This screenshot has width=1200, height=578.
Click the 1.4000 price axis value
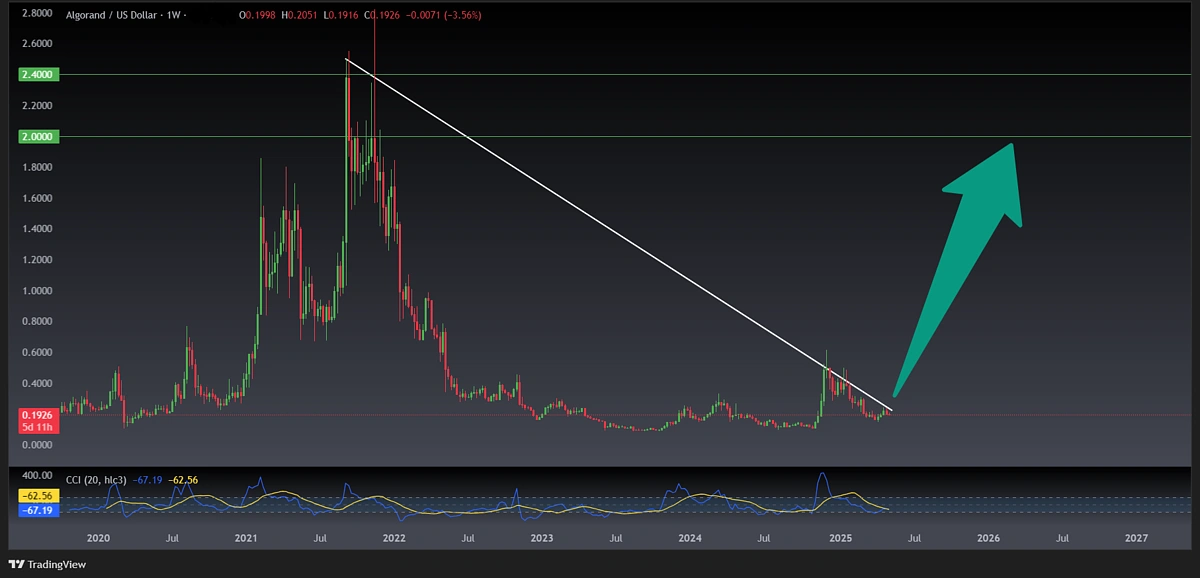pyautogui.click(x=37, y=229)
